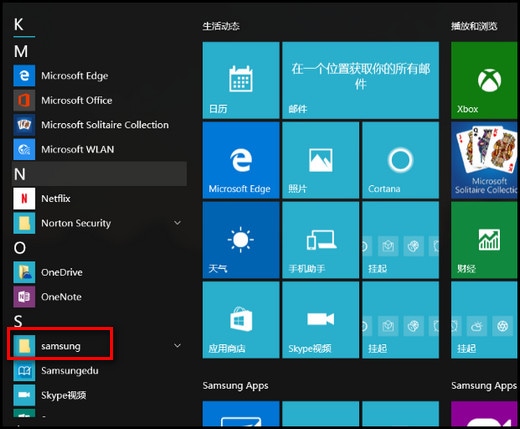The image size is (520, 429).
Task: Open the Xbox tile
Action: tap(484, 80)
